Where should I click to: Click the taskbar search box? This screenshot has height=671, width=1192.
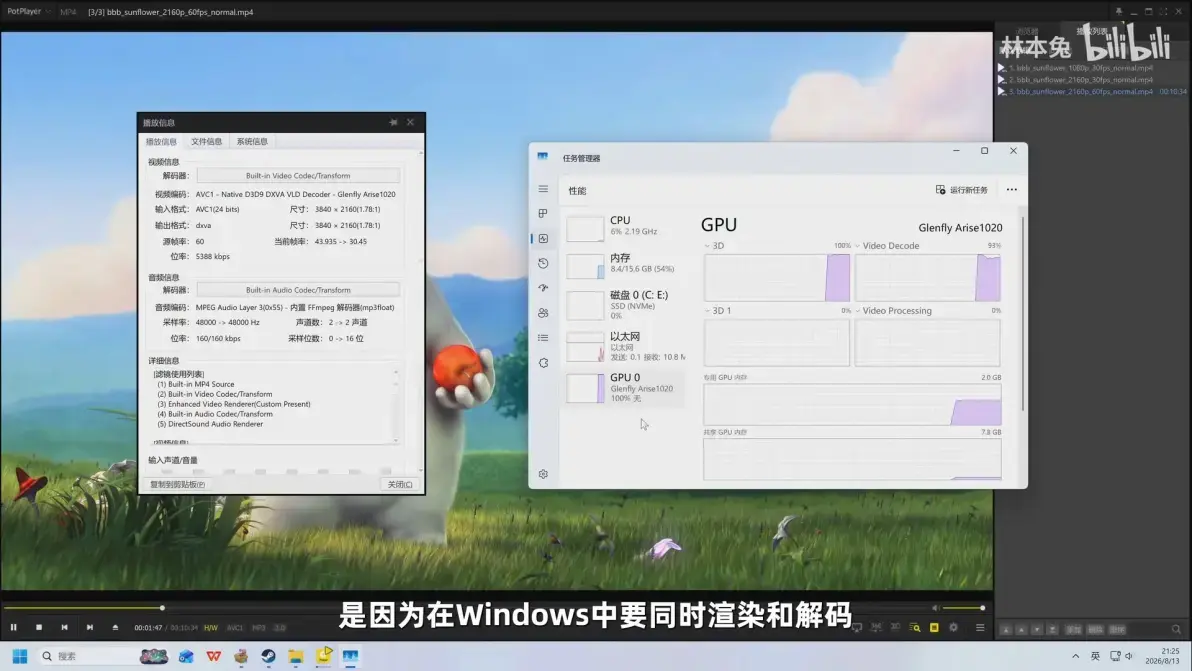(104, 656)
